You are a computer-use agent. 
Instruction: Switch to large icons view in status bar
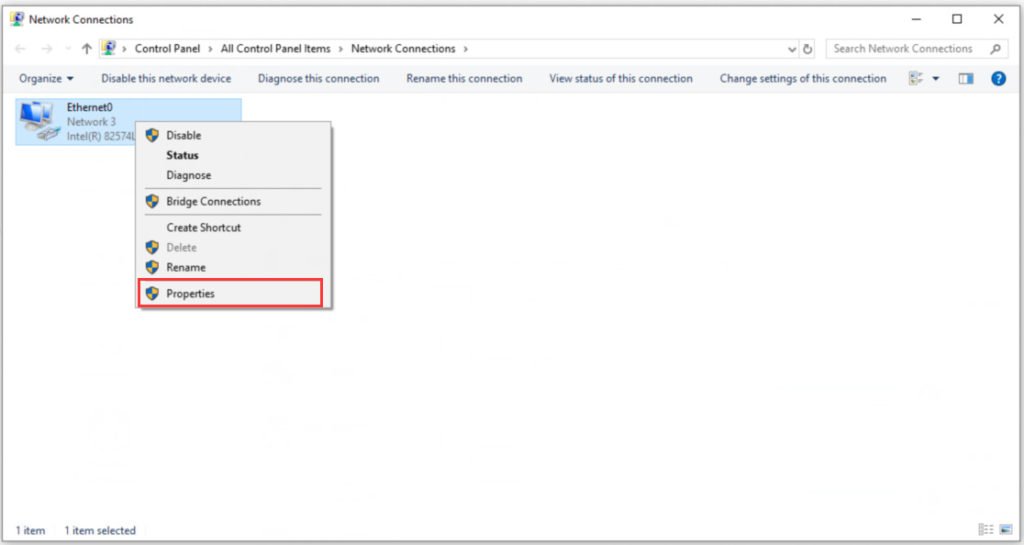(x=1006, y=529)
